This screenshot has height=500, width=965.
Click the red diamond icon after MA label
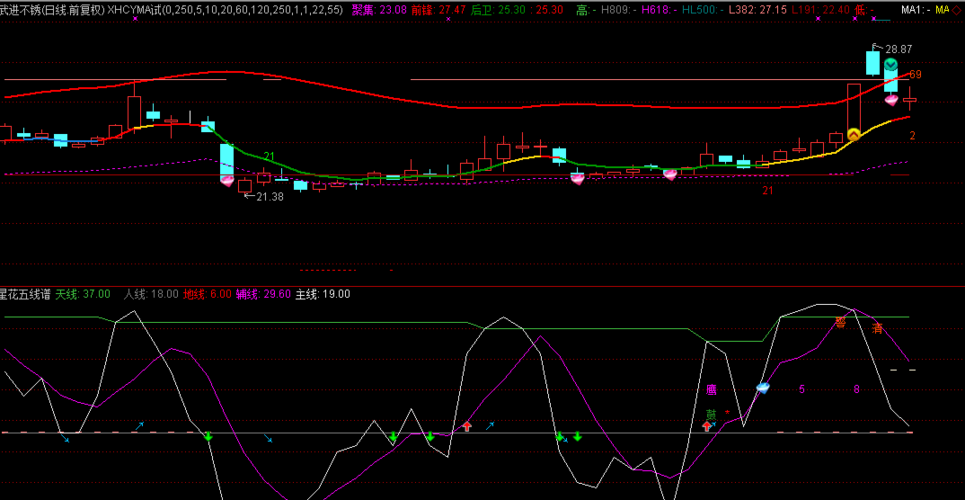pyautogui.click(x=958, y=9)
